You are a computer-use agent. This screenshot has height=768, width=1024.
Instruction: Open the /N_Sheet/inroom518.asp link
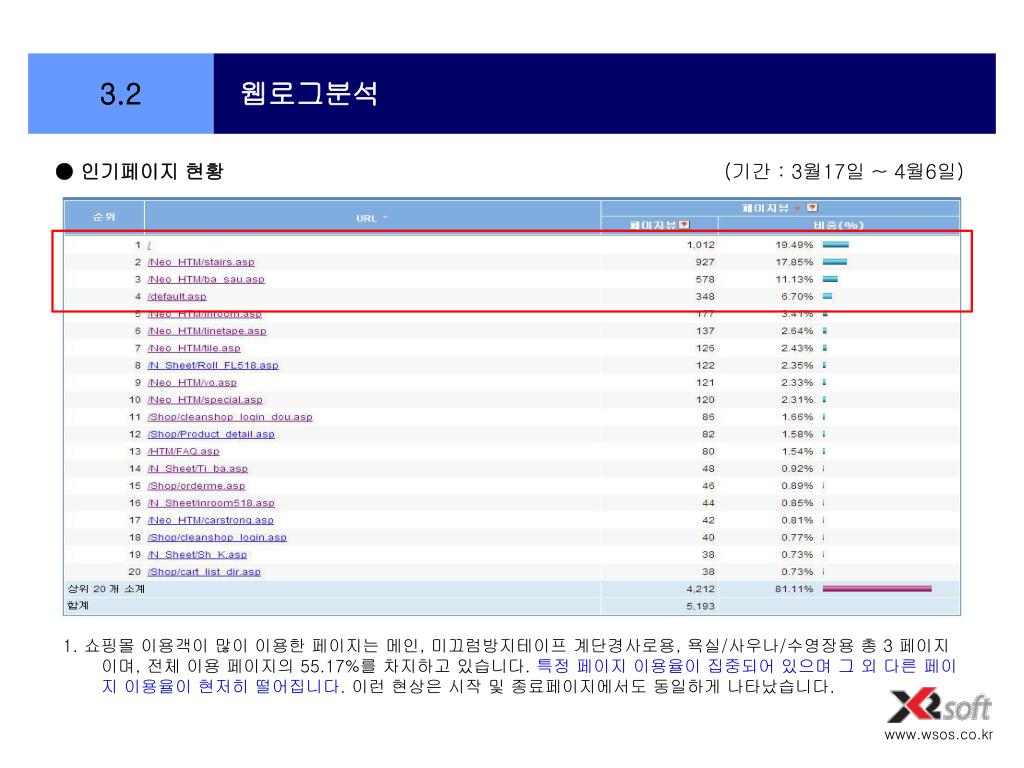(x=211, y=503)
